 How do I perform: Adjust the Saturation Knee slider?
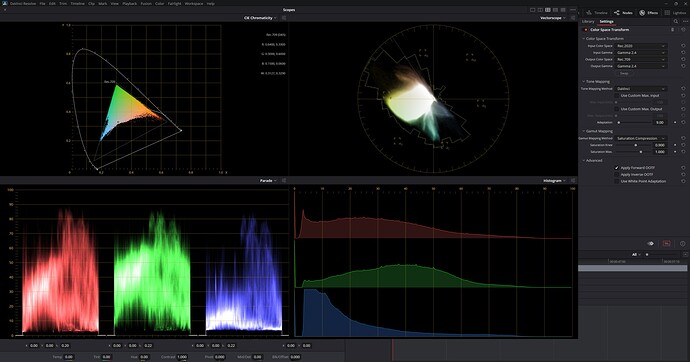pyautogui.click(x=633, y=145)
